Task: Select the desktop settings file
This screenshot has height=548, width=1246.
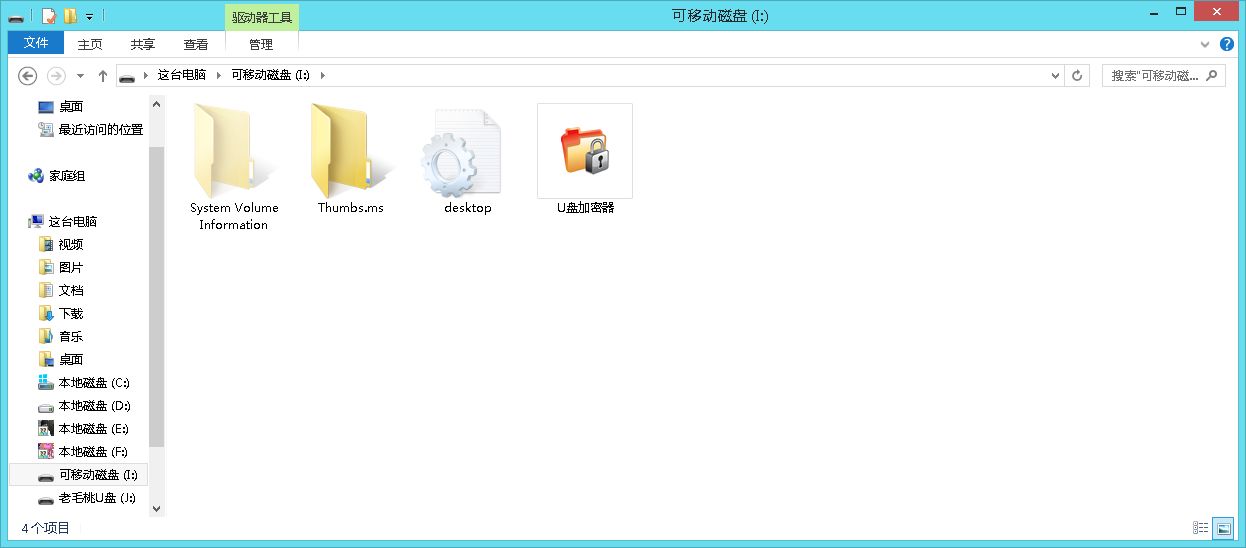Action: coord(468,160)
